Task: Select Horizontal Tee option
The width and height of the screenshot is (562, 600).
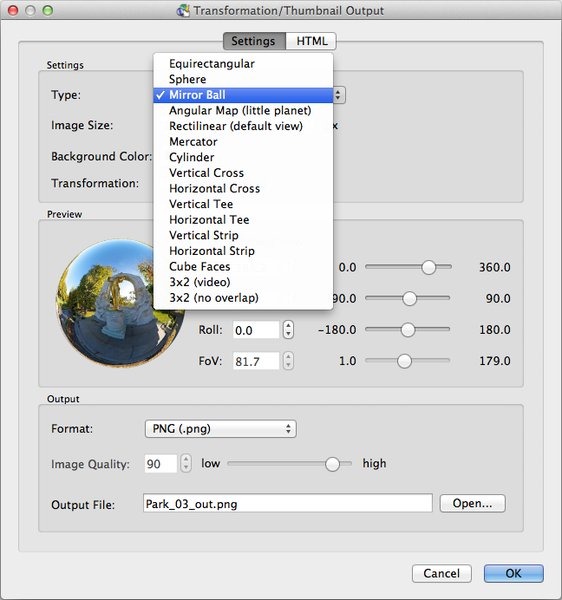Action: (243, 220)
